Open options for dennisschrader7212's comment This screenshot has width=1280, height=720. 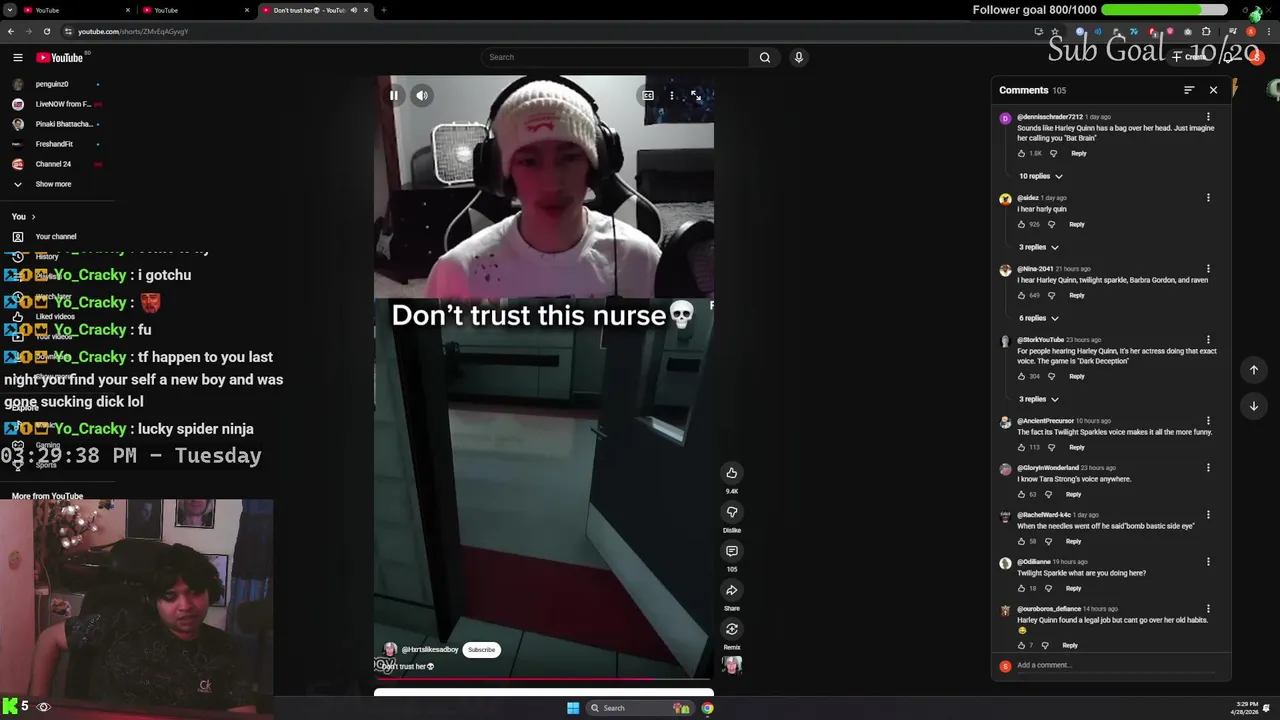tap(1208, 117)
